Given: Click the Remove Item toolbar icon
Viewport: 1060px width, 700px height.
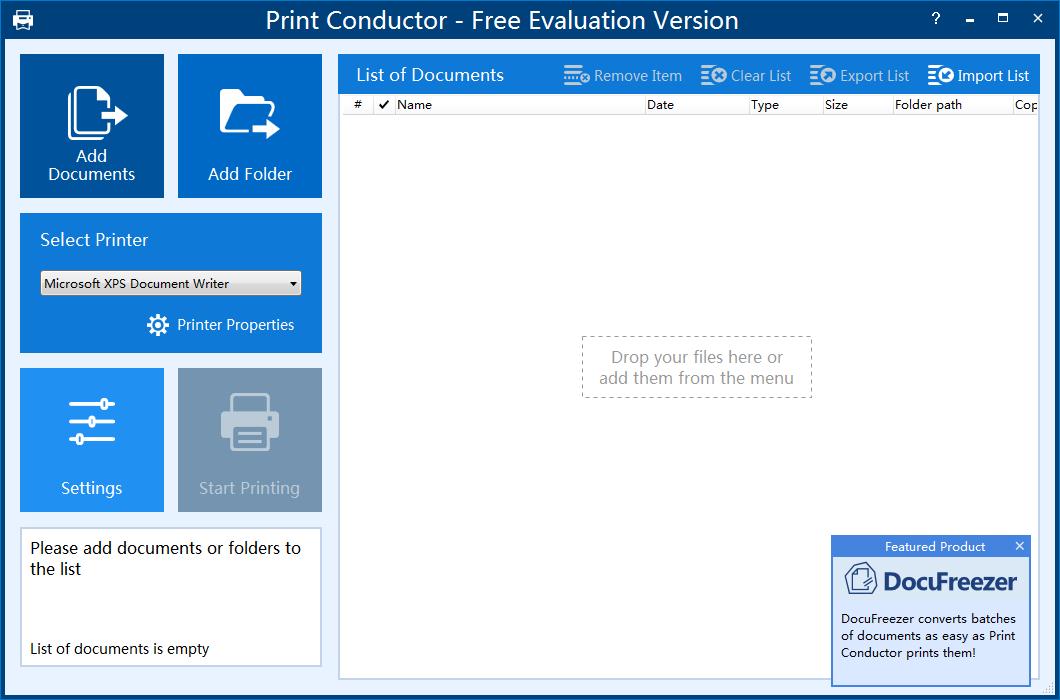Looking at the screenshot, I should coord(577,76).
